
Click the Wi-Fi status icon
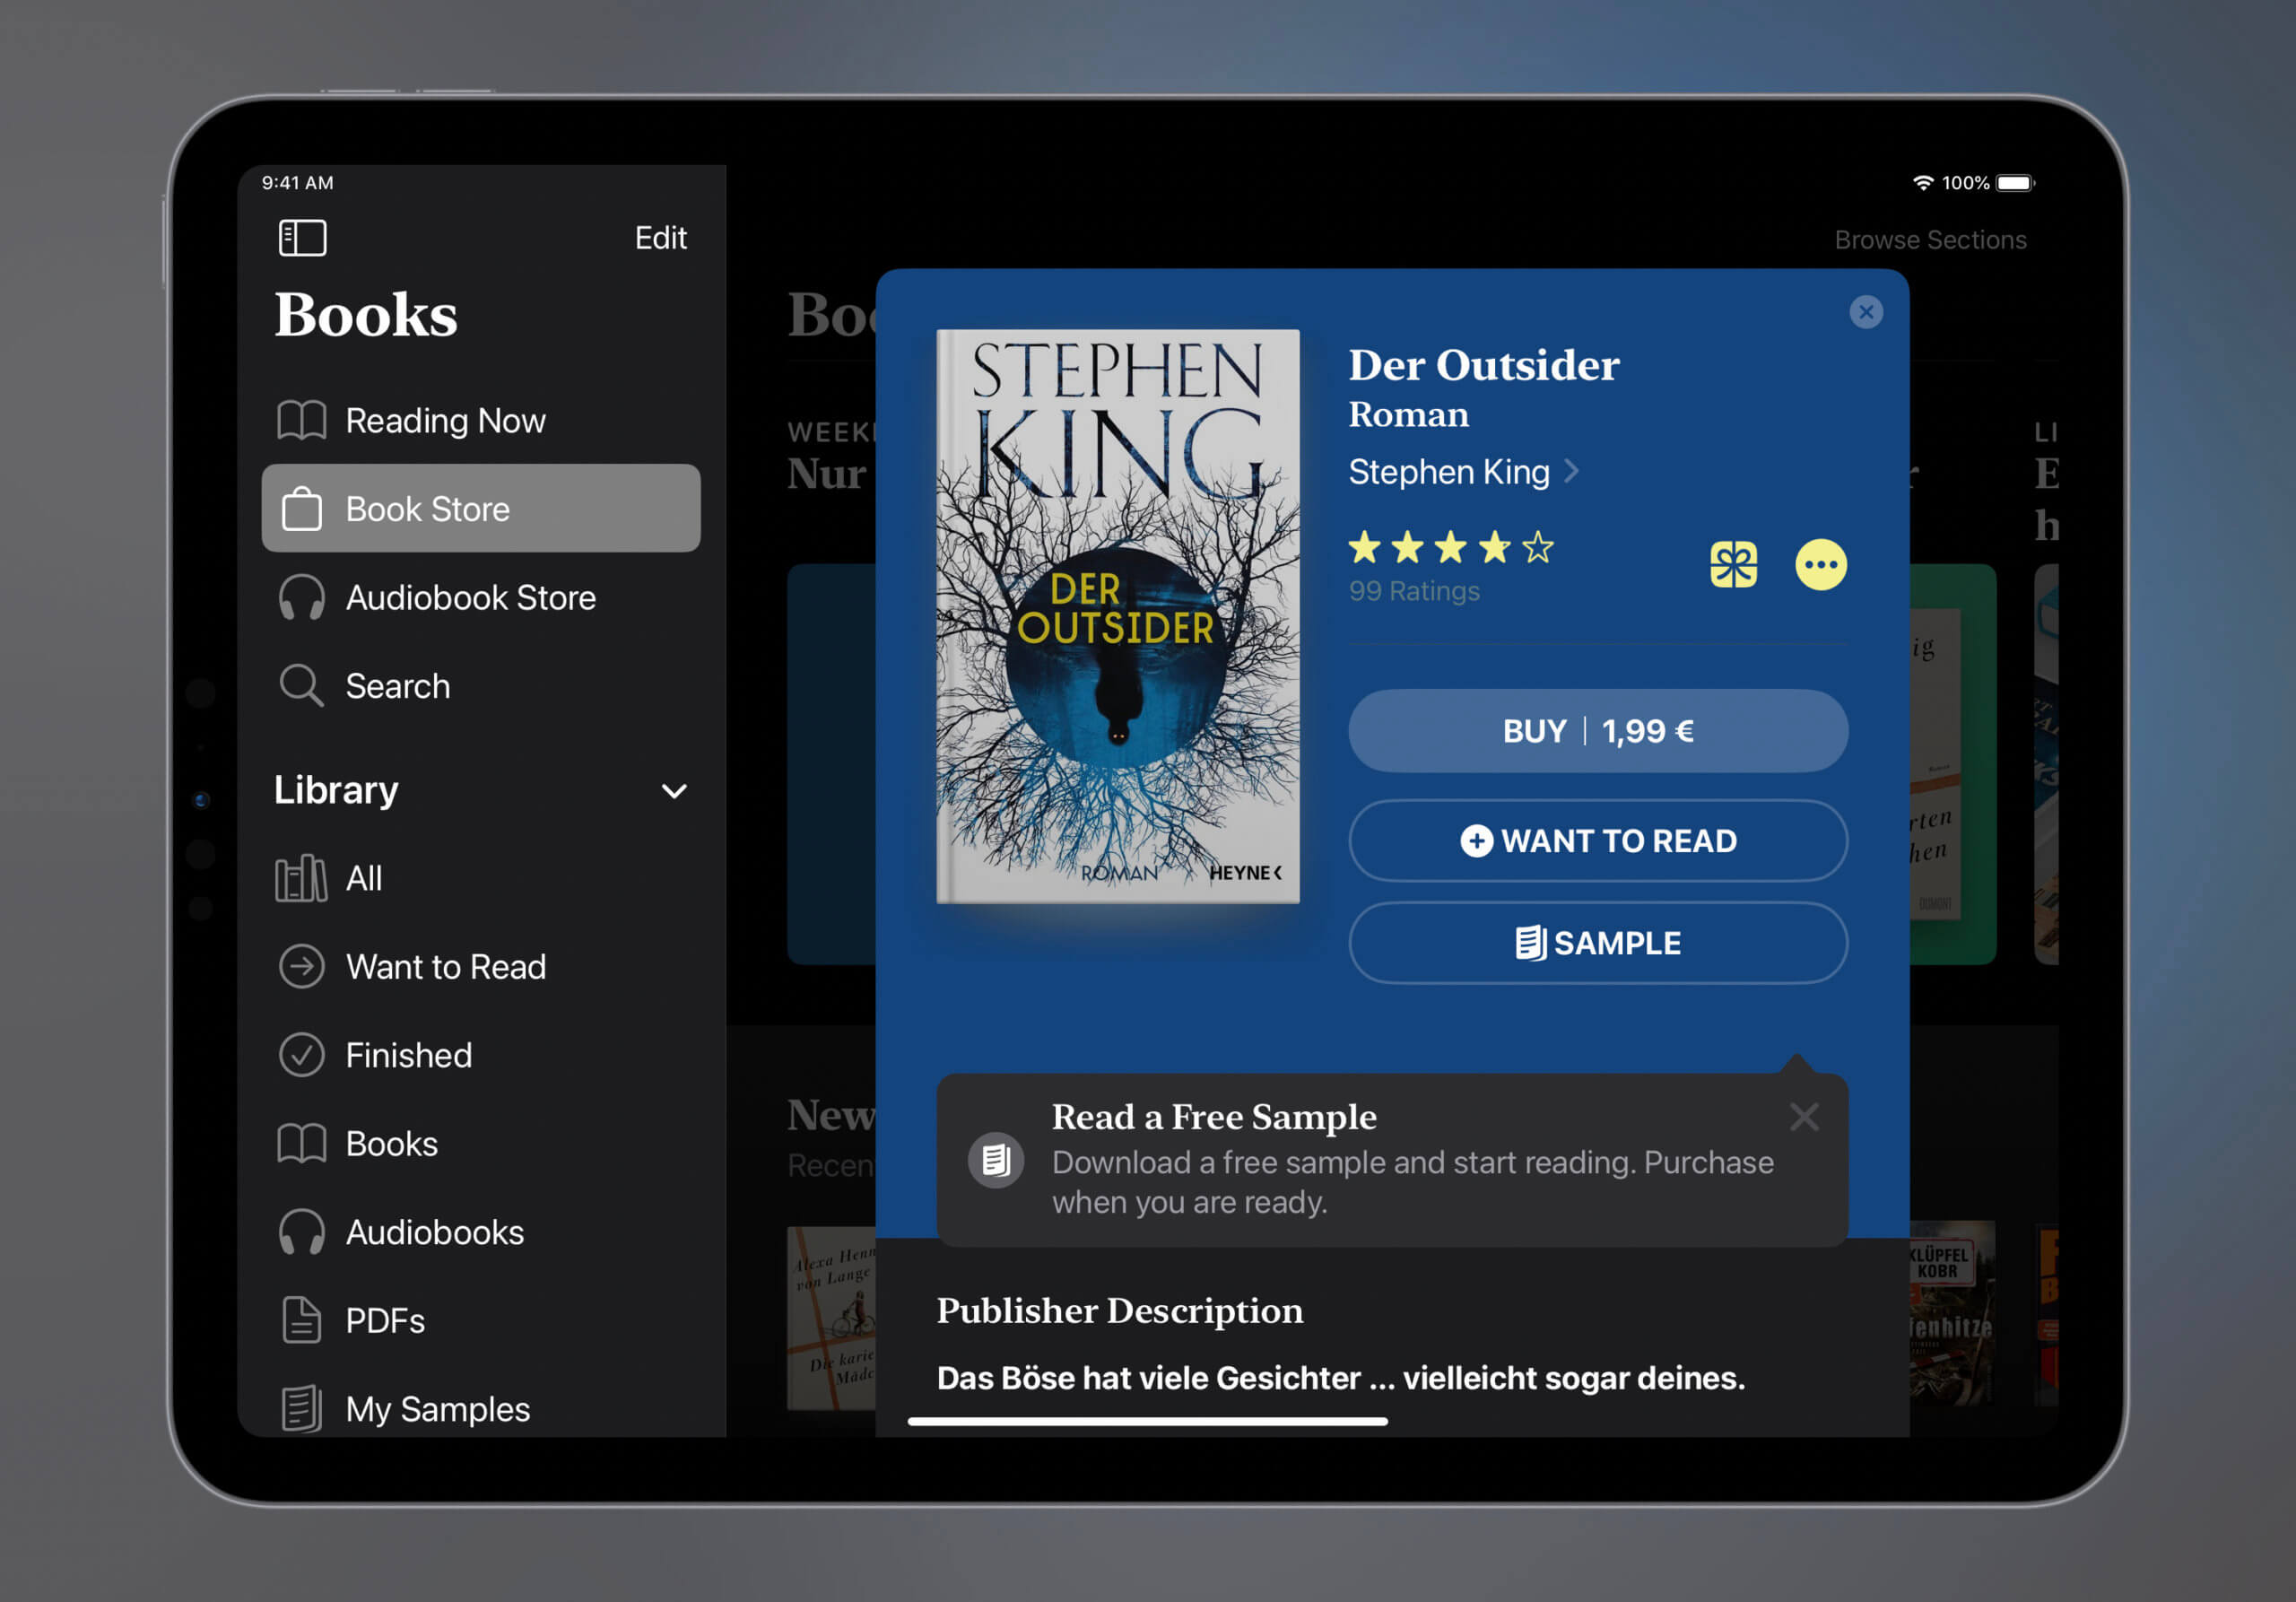click(x=1922, y=183)
